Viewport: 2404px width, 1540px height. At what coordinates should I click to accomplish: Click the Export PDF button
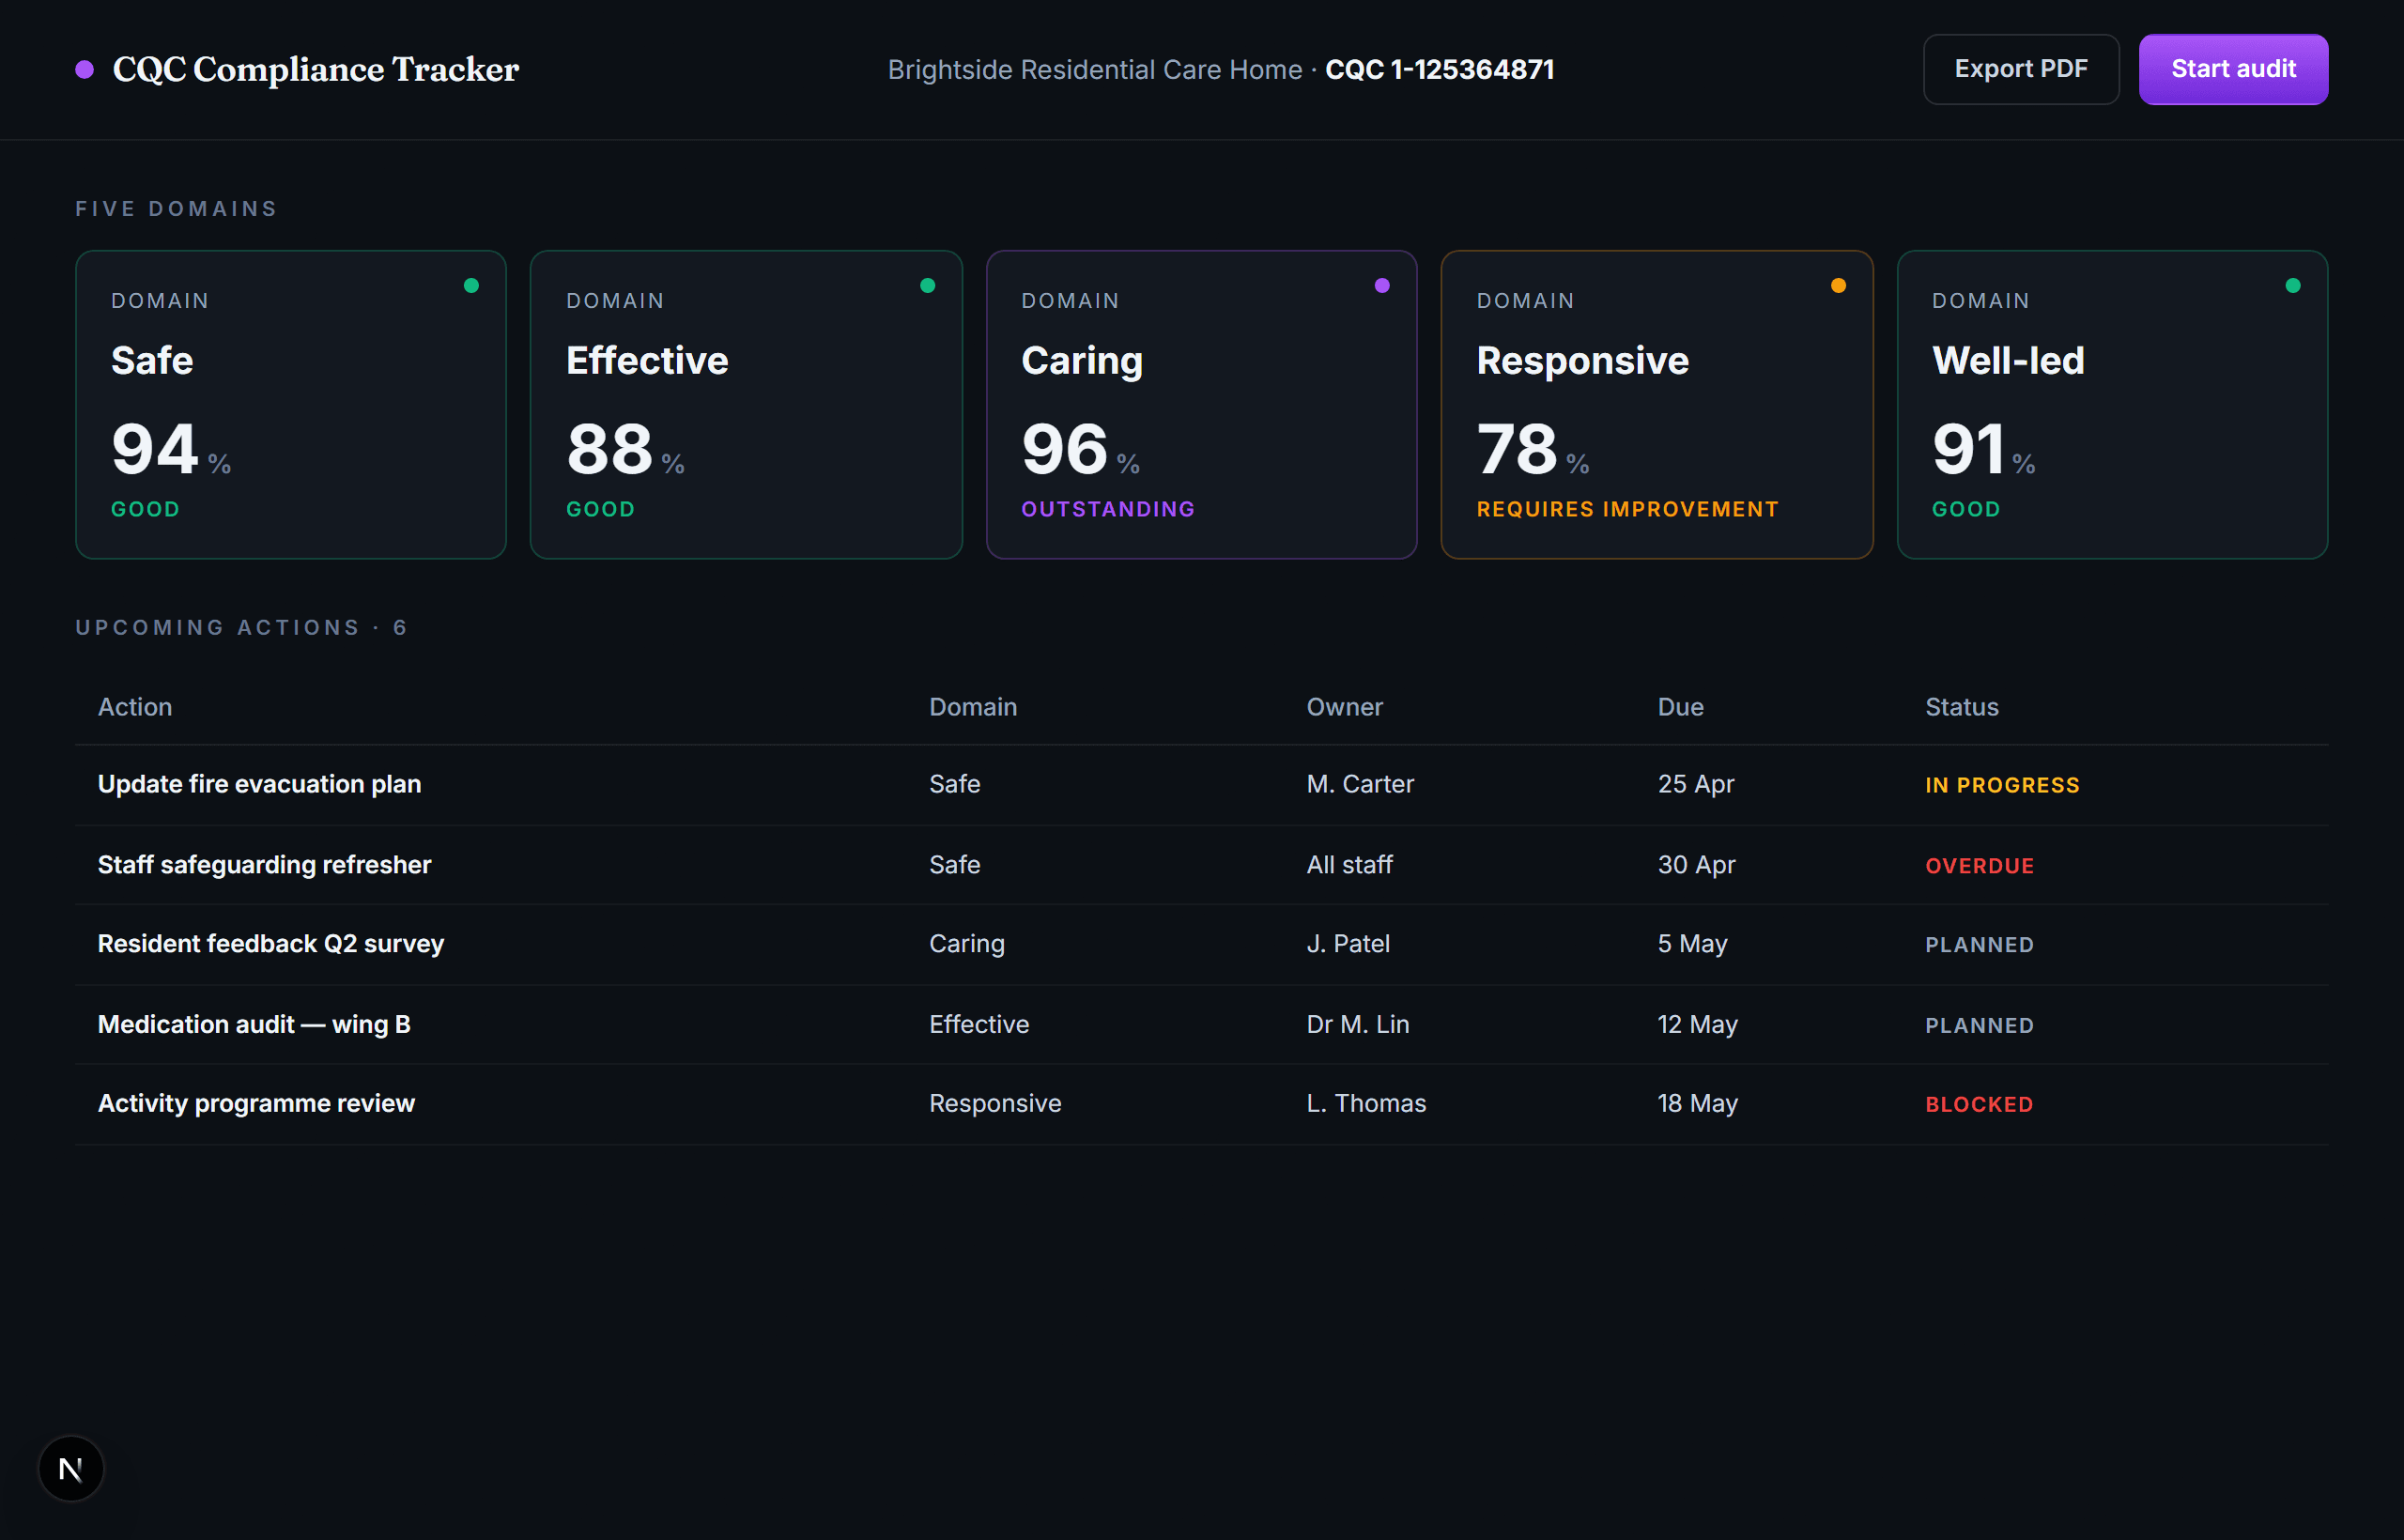2020,69
